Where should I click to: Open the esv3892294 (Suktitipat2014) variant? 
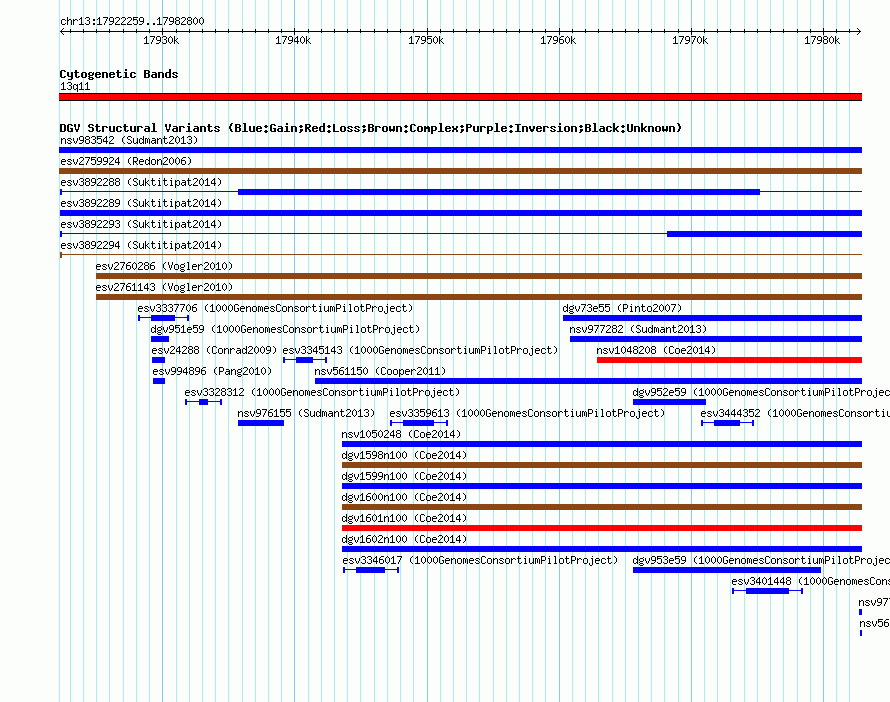tap(141, 245)
